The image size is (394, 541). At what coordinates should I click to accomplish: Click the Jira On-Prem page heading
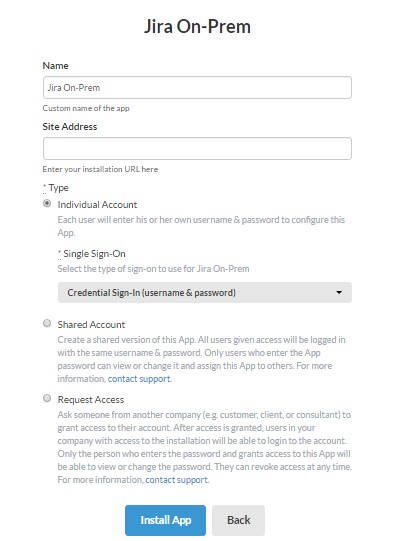[x=197, y=27]
